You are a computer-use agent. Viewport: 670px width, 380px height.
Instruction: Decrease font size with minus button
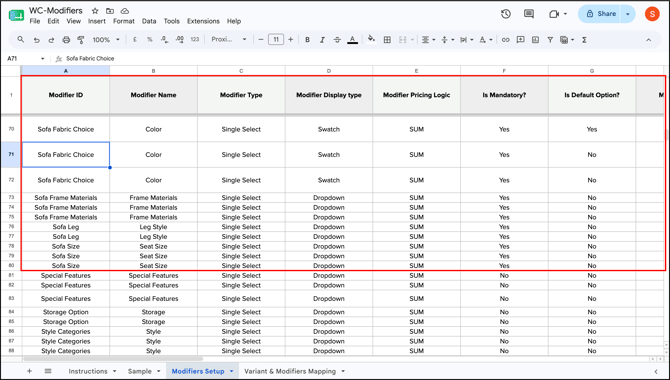[x=261, y=39]
